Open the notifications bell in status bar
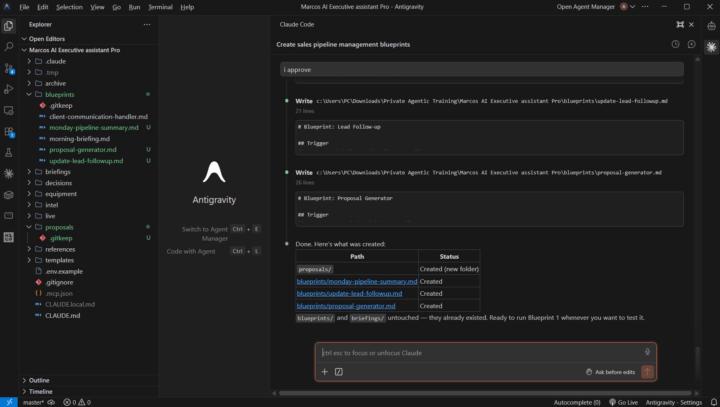 714,402
